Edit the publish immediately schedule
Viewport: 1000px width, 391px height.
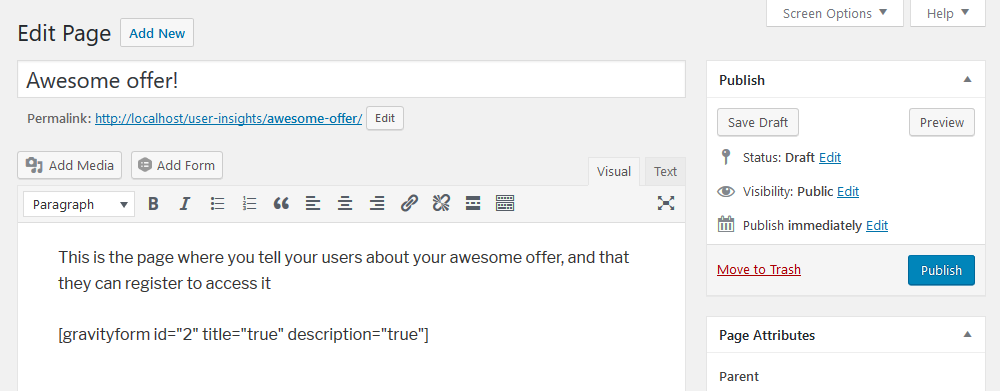point(877,225)
